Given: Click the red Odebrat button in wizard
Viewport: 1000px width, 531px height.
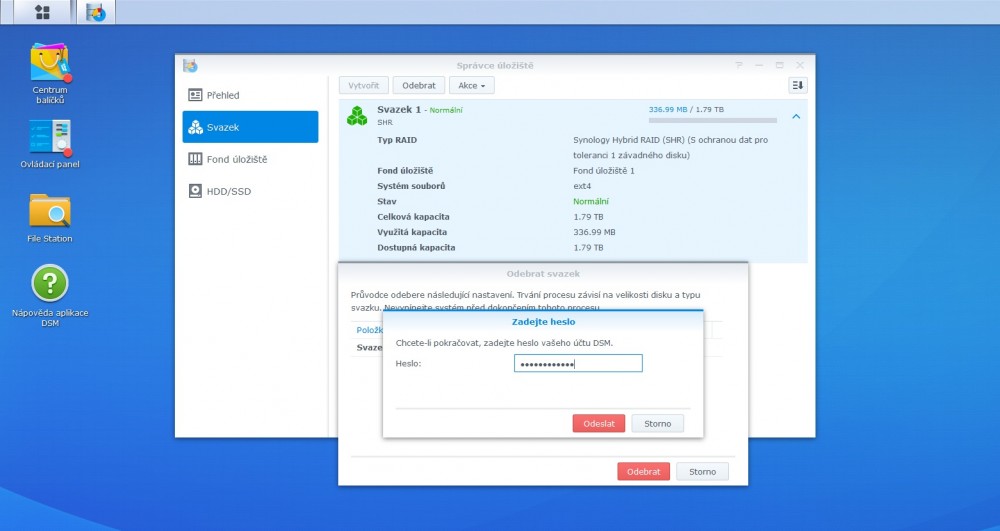Looking at the screenshot, I should [643, 471].
